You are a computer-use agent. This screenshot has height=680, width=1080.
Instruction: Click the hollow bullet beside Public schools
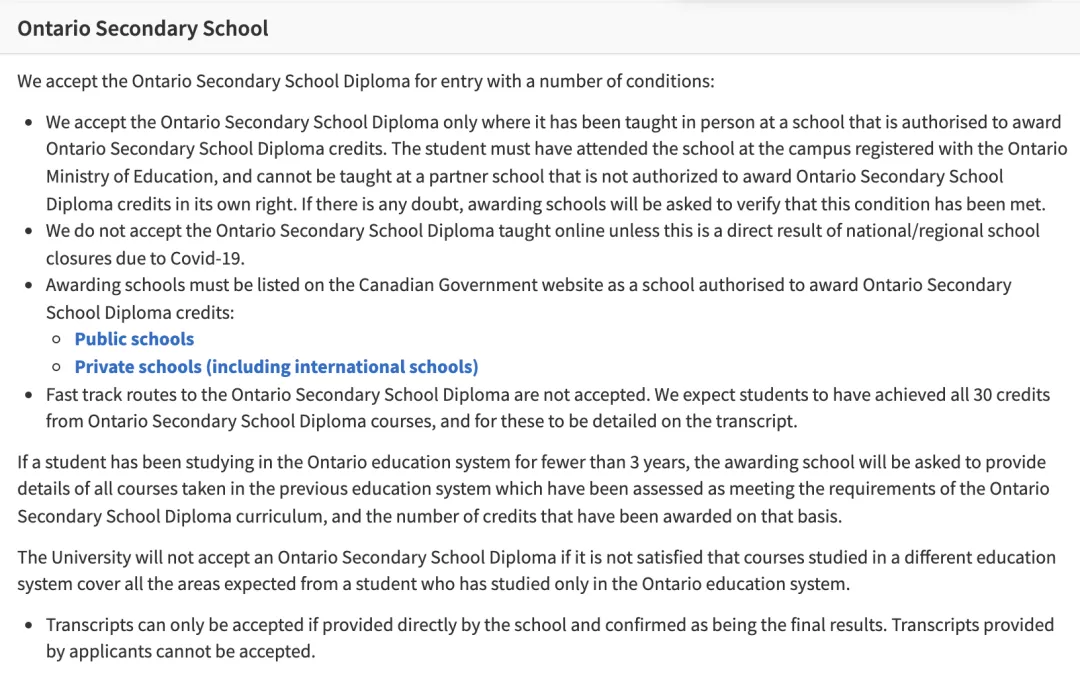coord(57,340)
